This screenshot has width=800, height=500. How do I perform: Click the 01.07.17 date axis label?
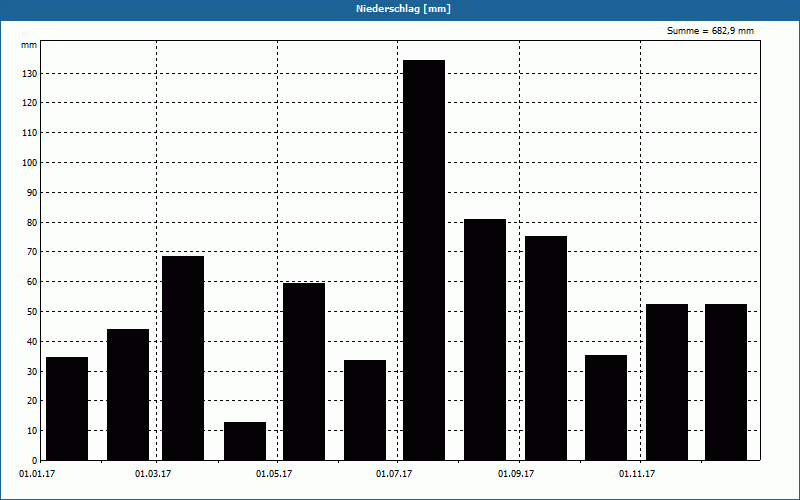(394, 474)
